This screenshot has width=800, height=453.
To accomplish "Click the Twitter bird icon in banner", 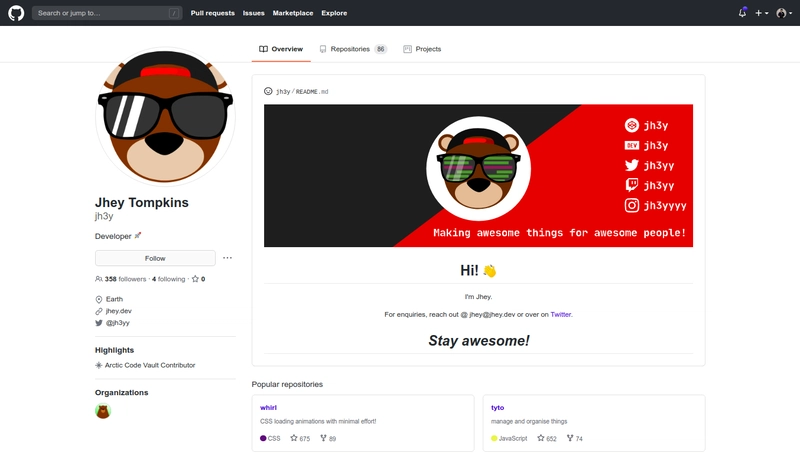I will tap(632, 165).
